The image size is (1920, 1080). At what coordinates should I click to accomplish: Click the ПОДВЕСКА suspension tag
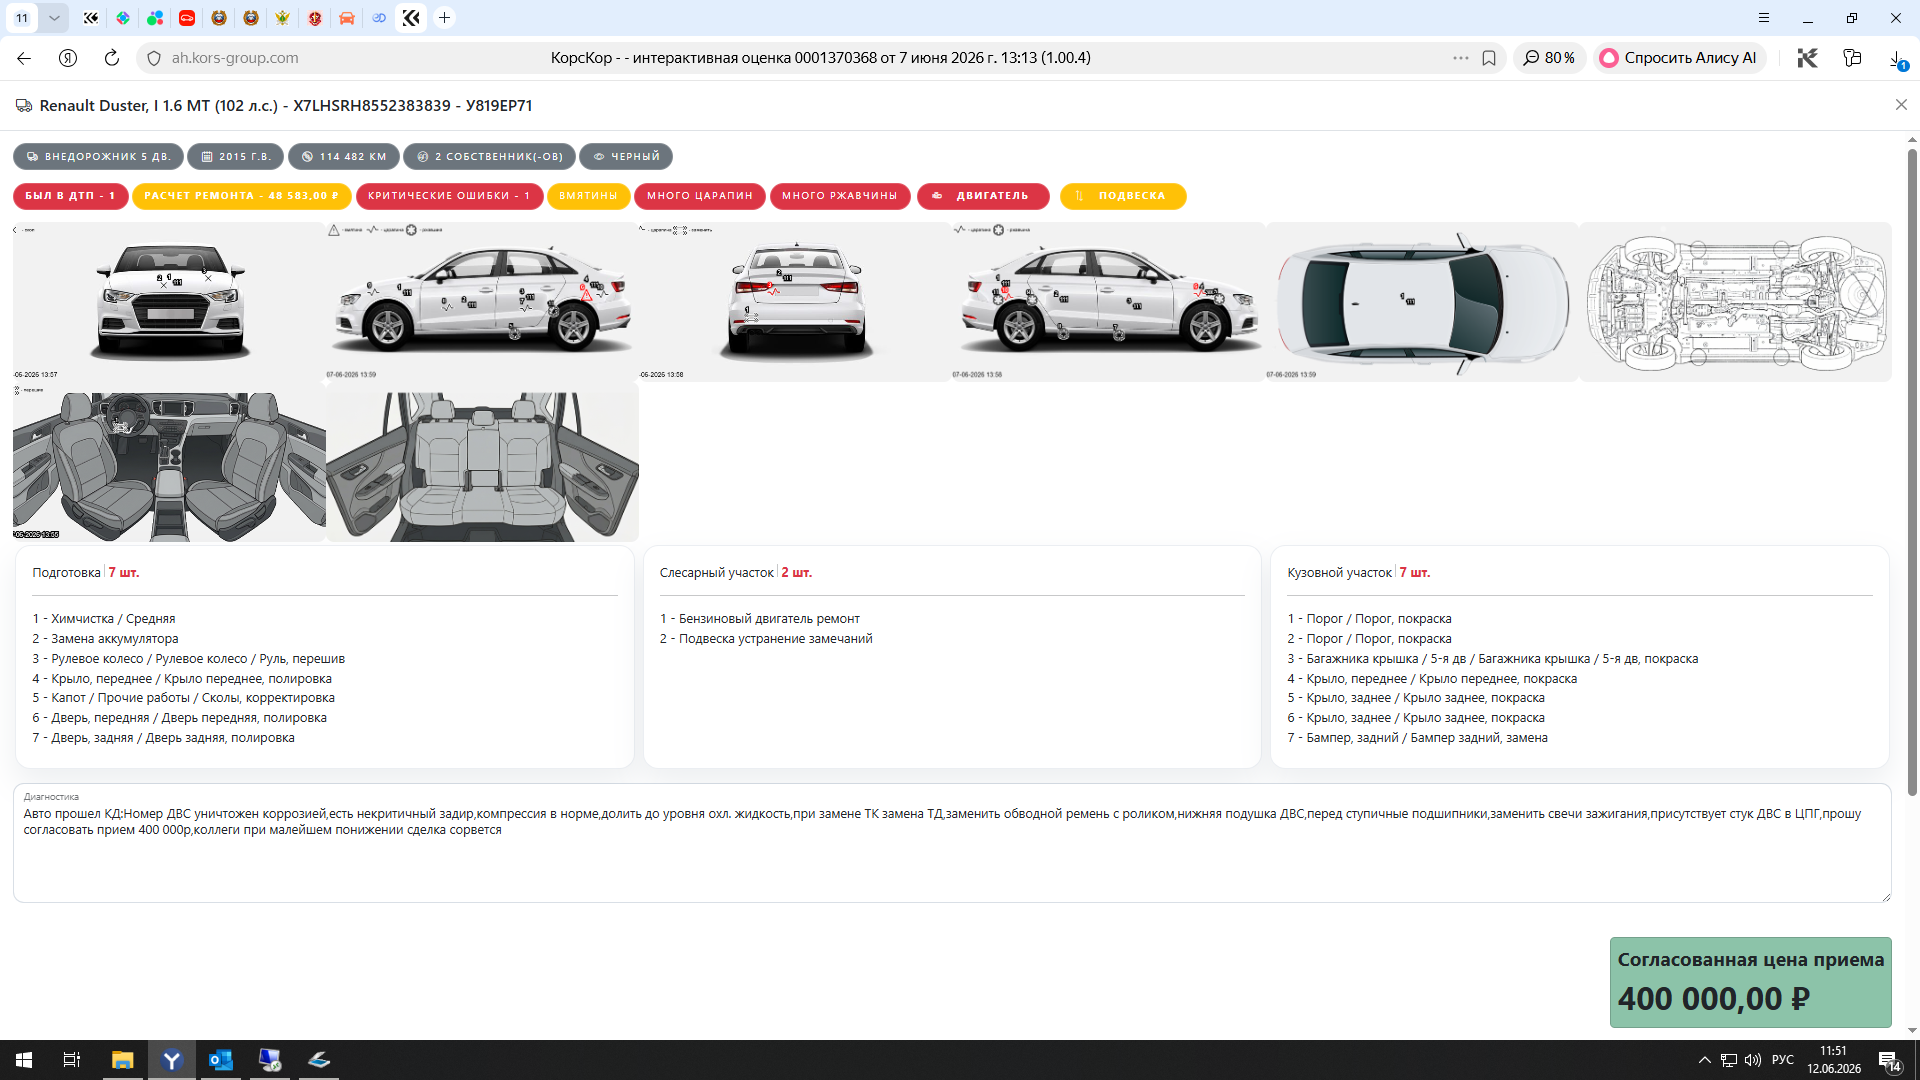tap(1123, 196)
